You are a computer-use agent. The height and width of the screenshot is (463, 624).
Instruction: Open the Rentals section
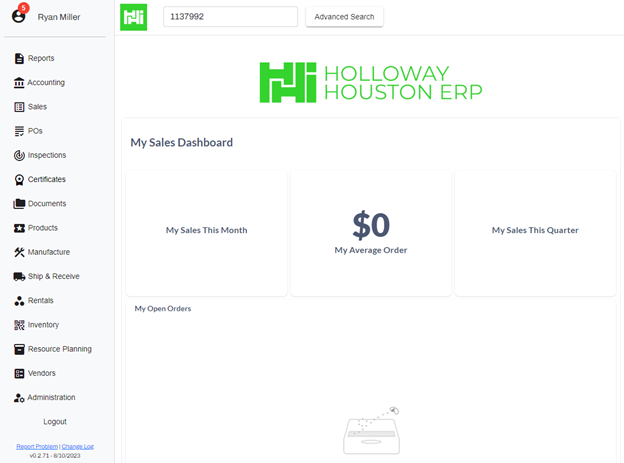41,301
